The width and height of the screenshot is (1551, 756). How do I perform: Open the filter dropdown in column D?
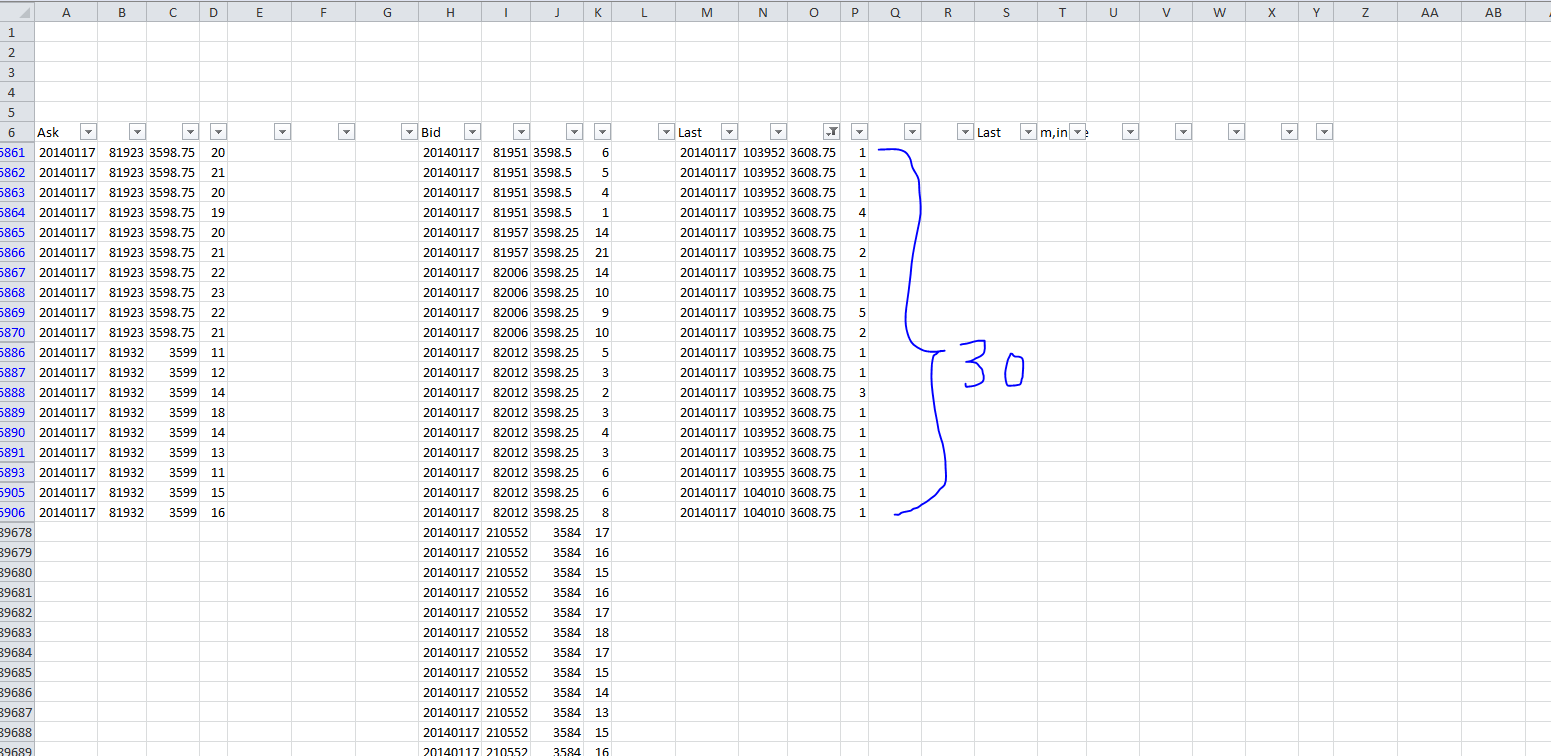tap(218, 132)
